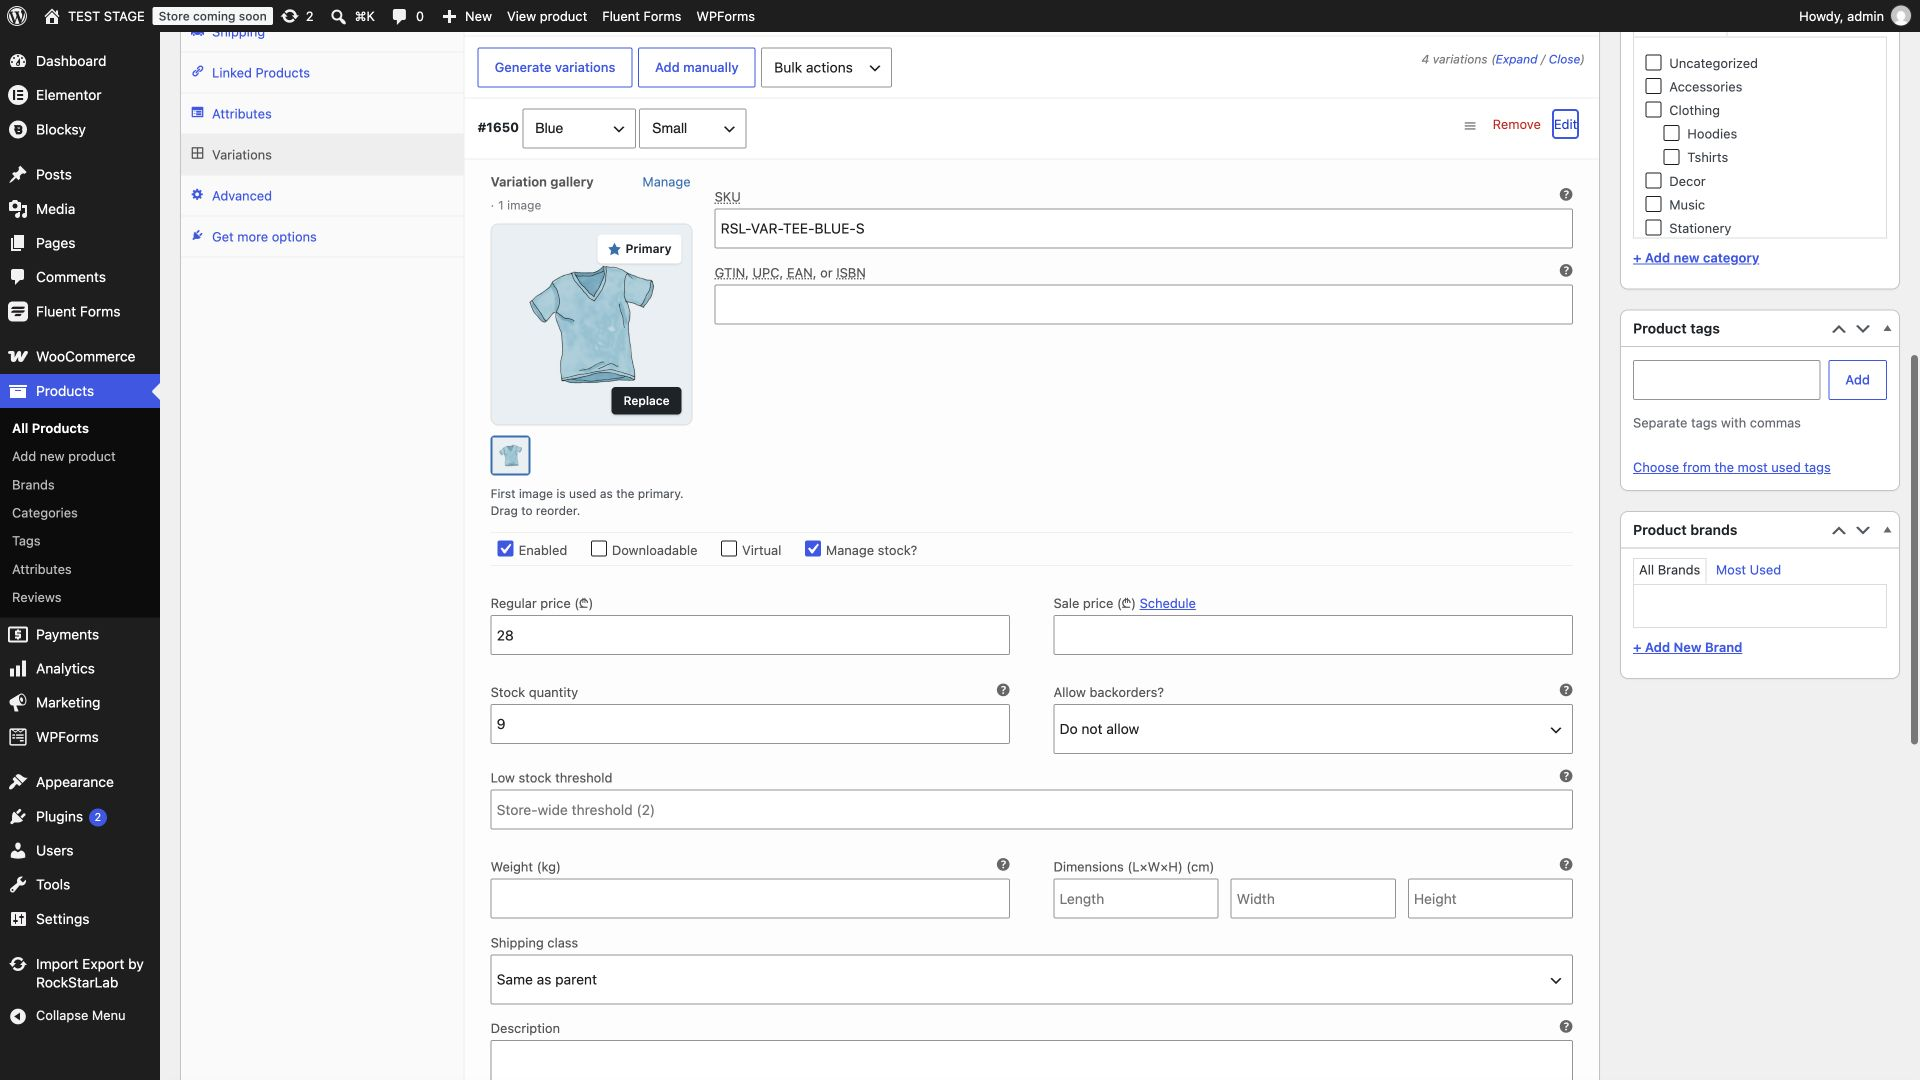Click the Schedule sale price link

[x=1167, y=604]
